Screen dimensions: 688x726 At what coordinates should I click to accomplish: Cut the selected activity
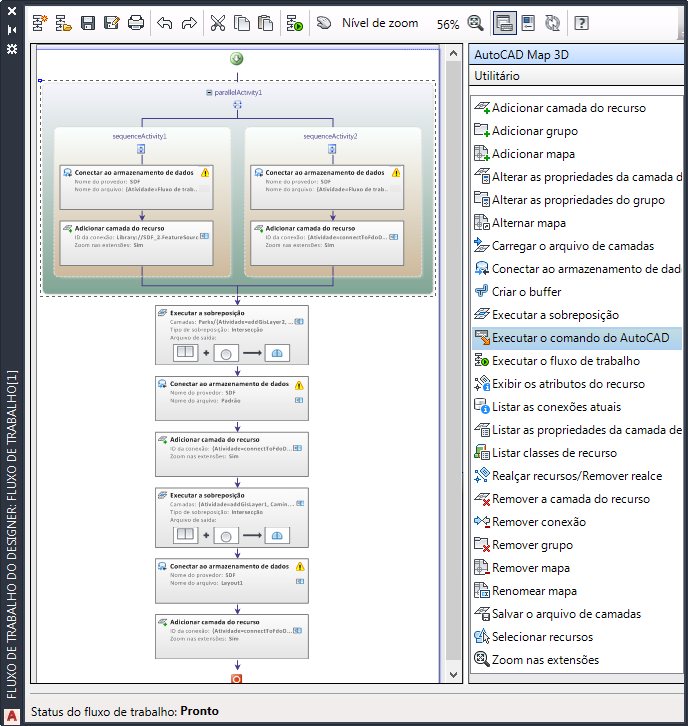coord(218,23)
